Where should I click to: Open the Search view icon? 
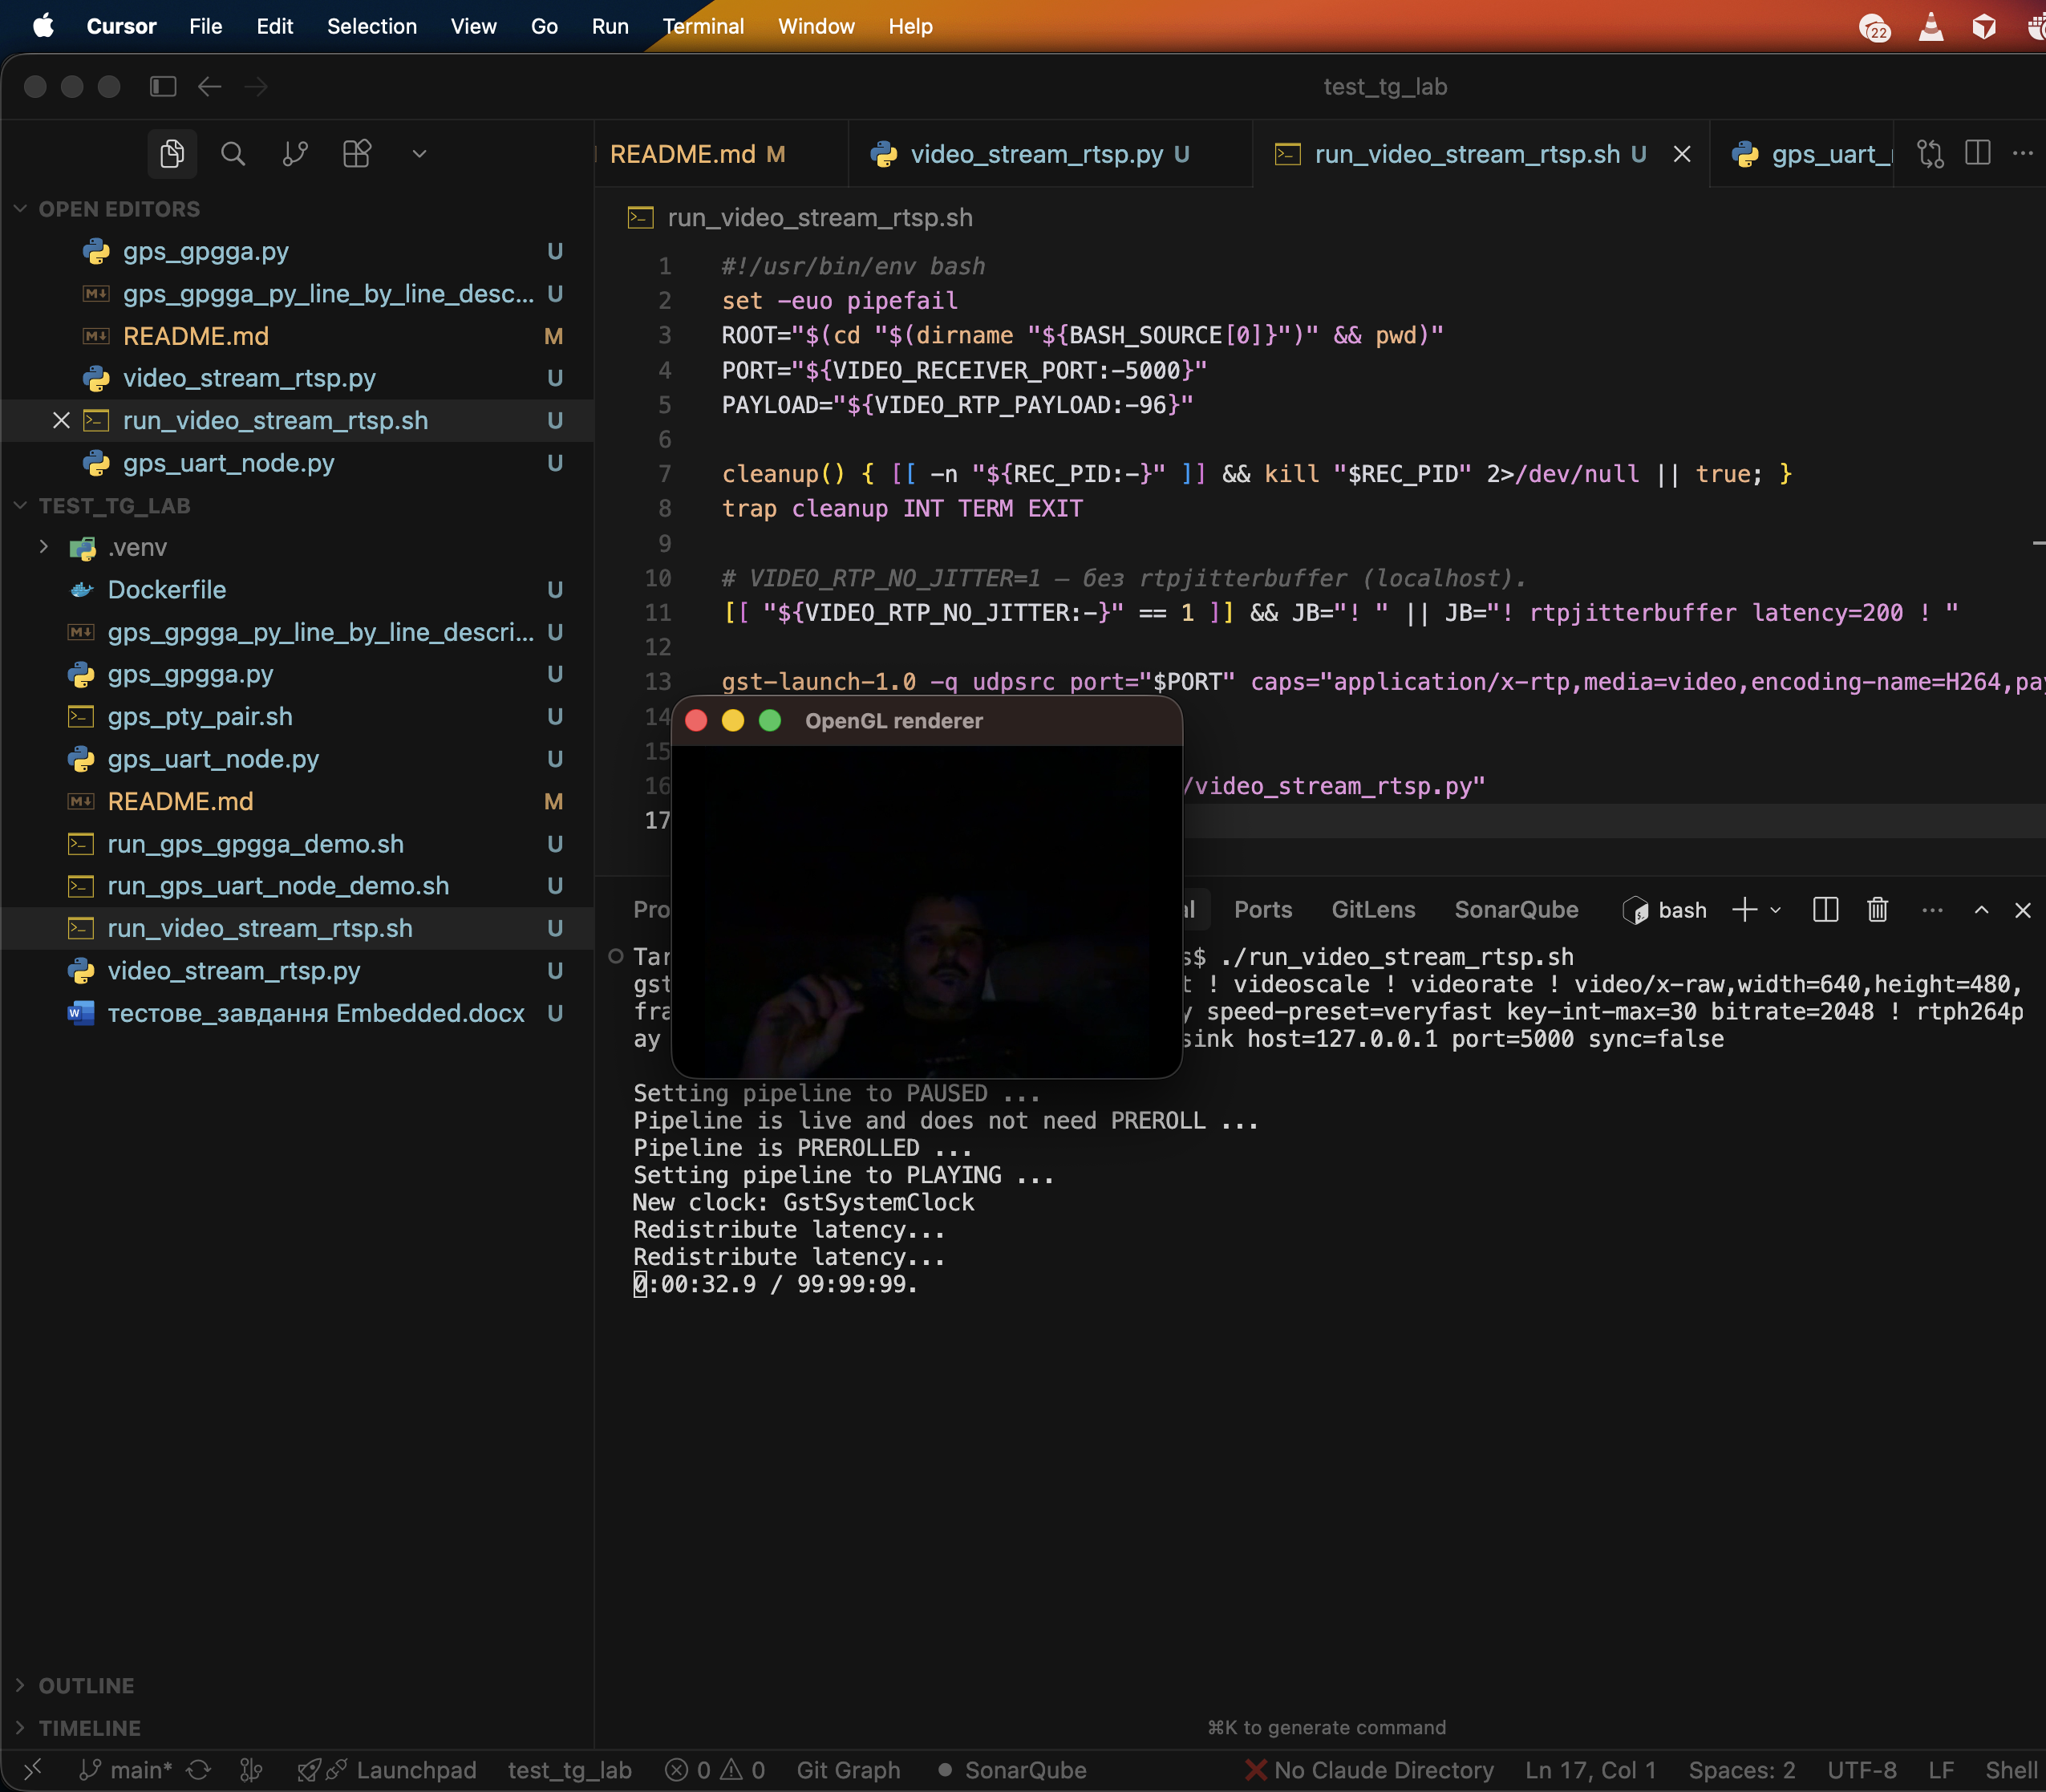click(233, 154)
